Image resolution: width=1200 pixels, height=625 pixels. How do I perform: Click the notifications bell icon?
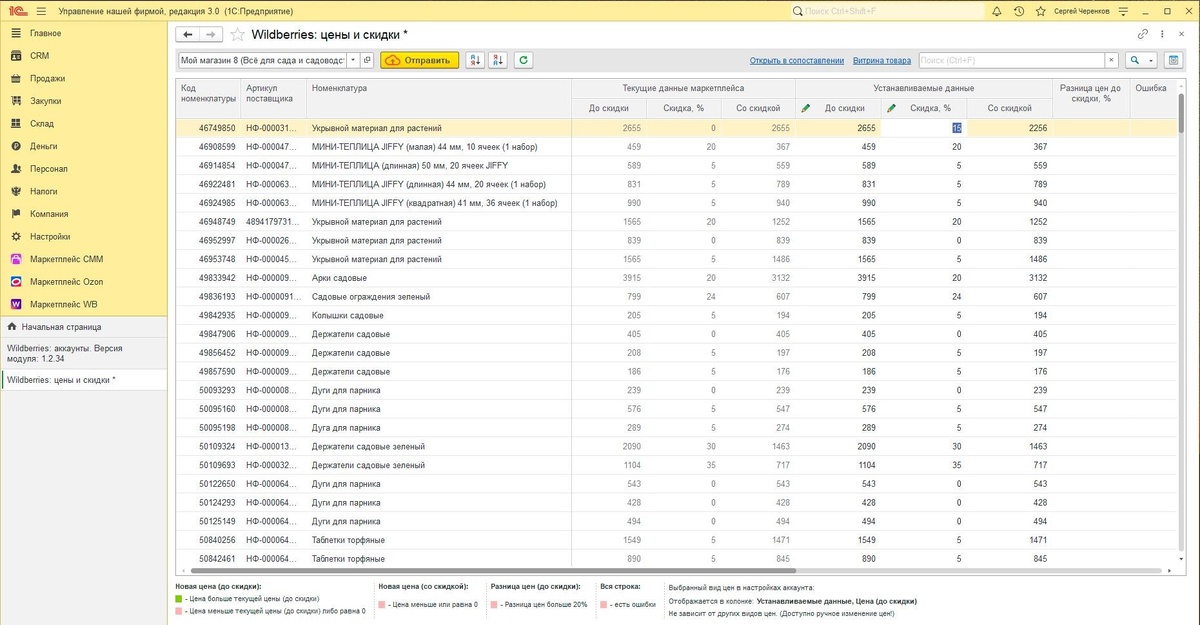pyautogui.click(x=997, y=11)
